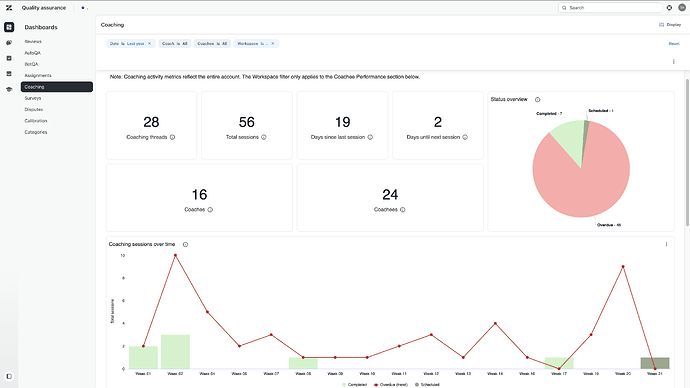690x388 pixels.
Task: Show info for Days until next session
Action: pos(465,137)
